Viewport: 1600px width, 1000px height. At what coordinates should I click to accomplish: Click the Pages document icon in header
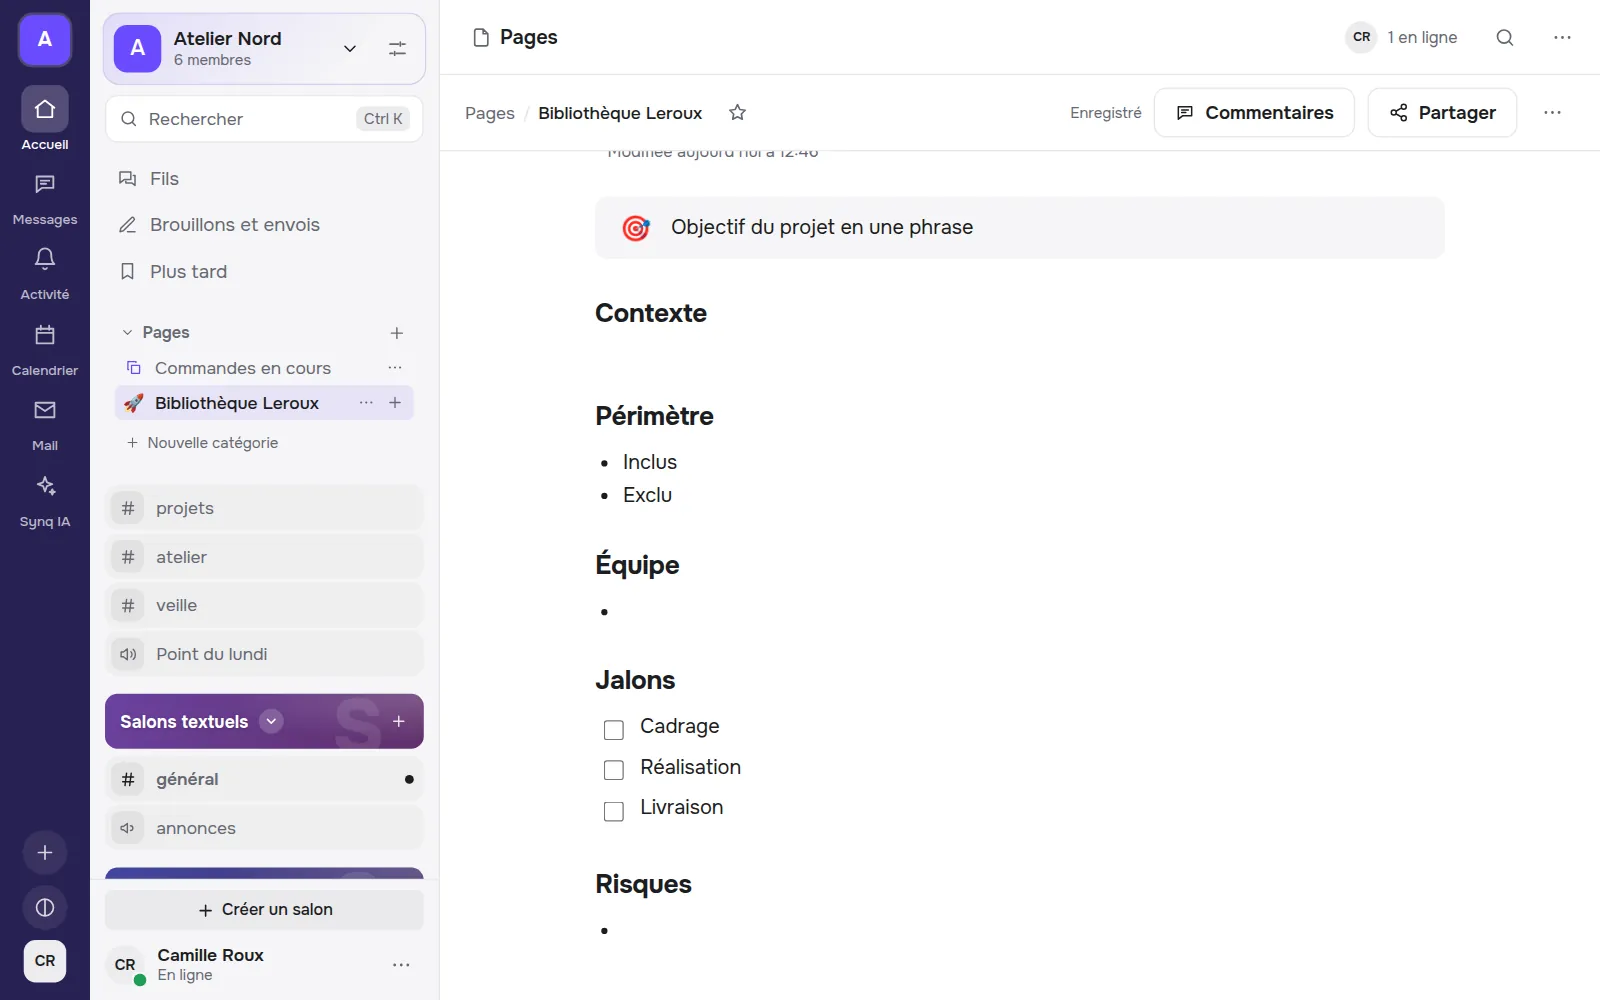481,38
